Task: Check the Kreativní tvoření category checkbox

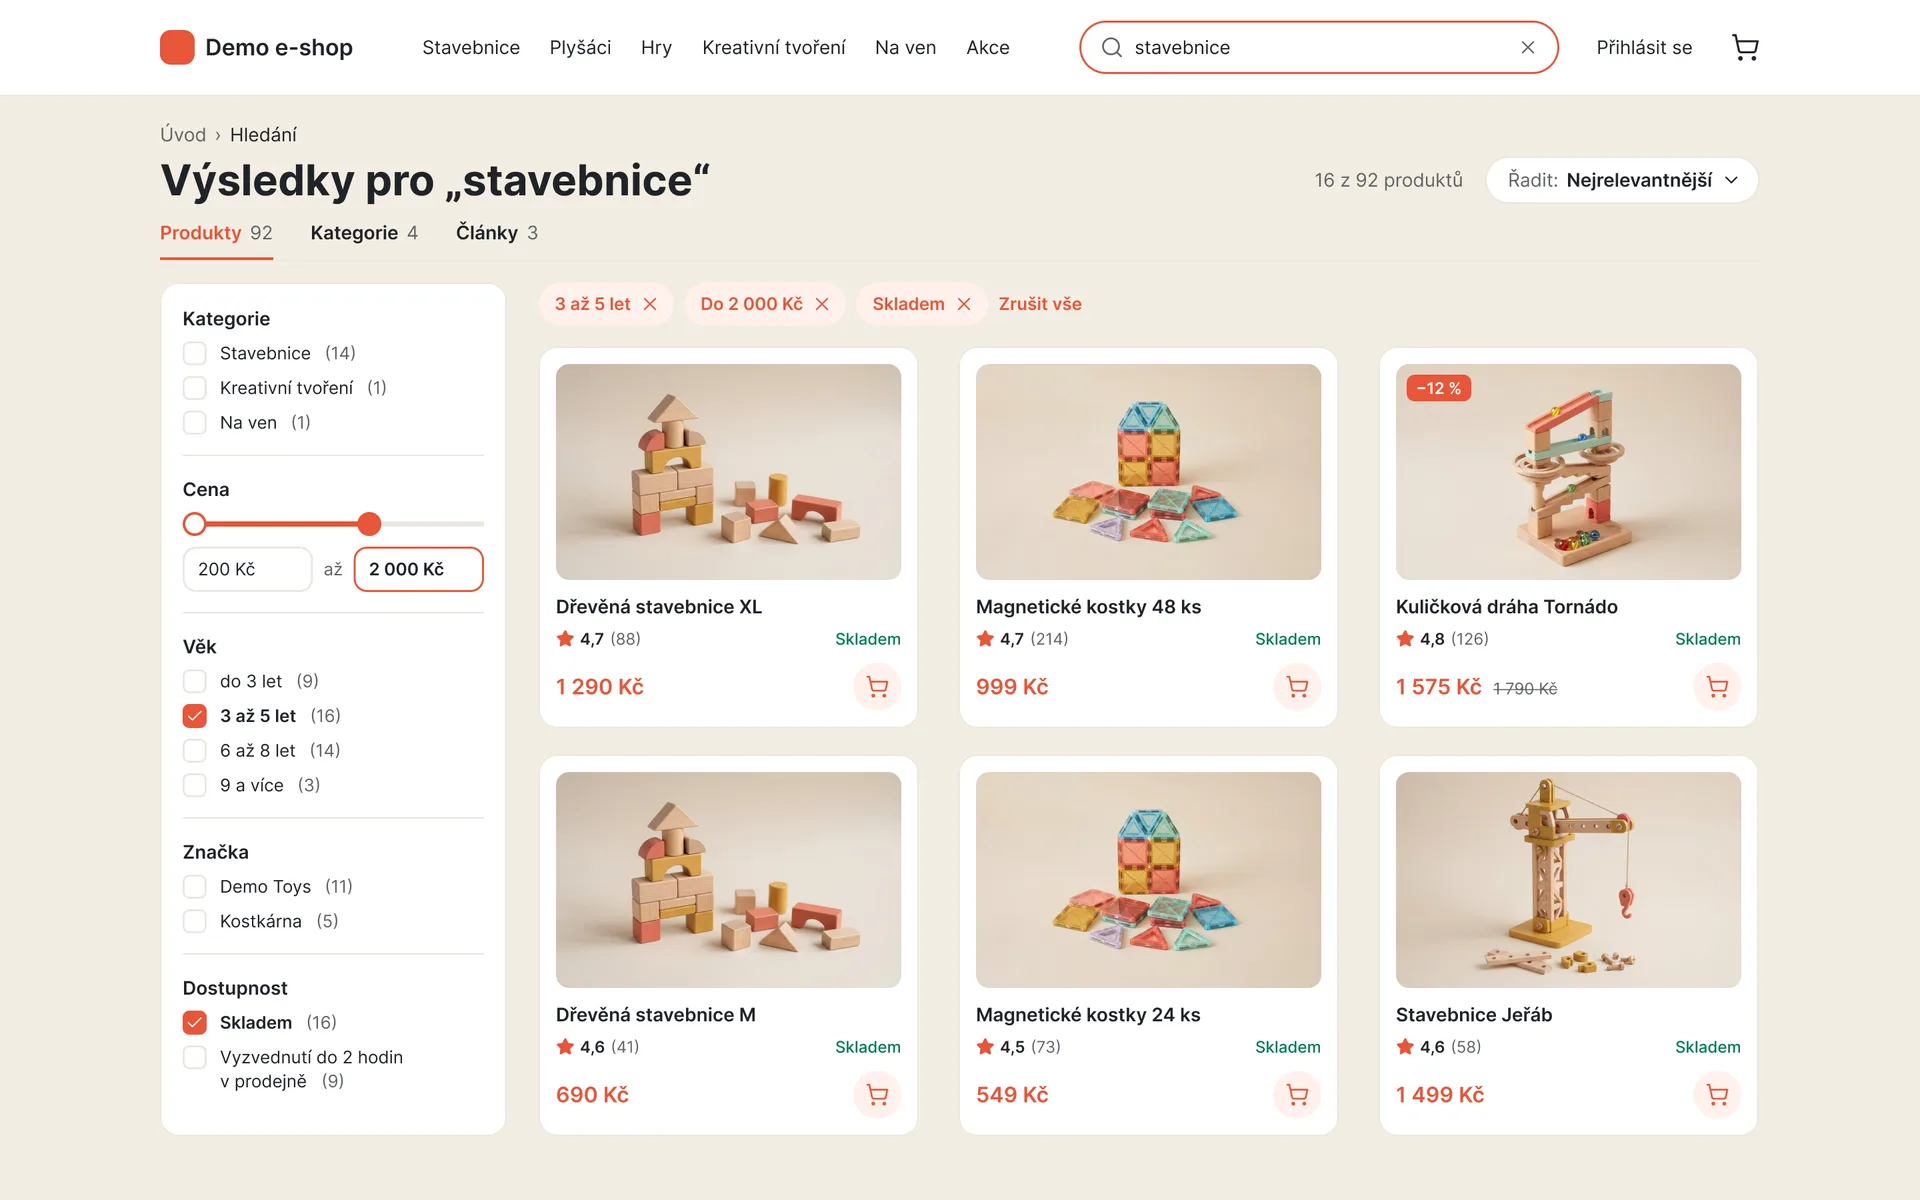Action: point(195,388)
